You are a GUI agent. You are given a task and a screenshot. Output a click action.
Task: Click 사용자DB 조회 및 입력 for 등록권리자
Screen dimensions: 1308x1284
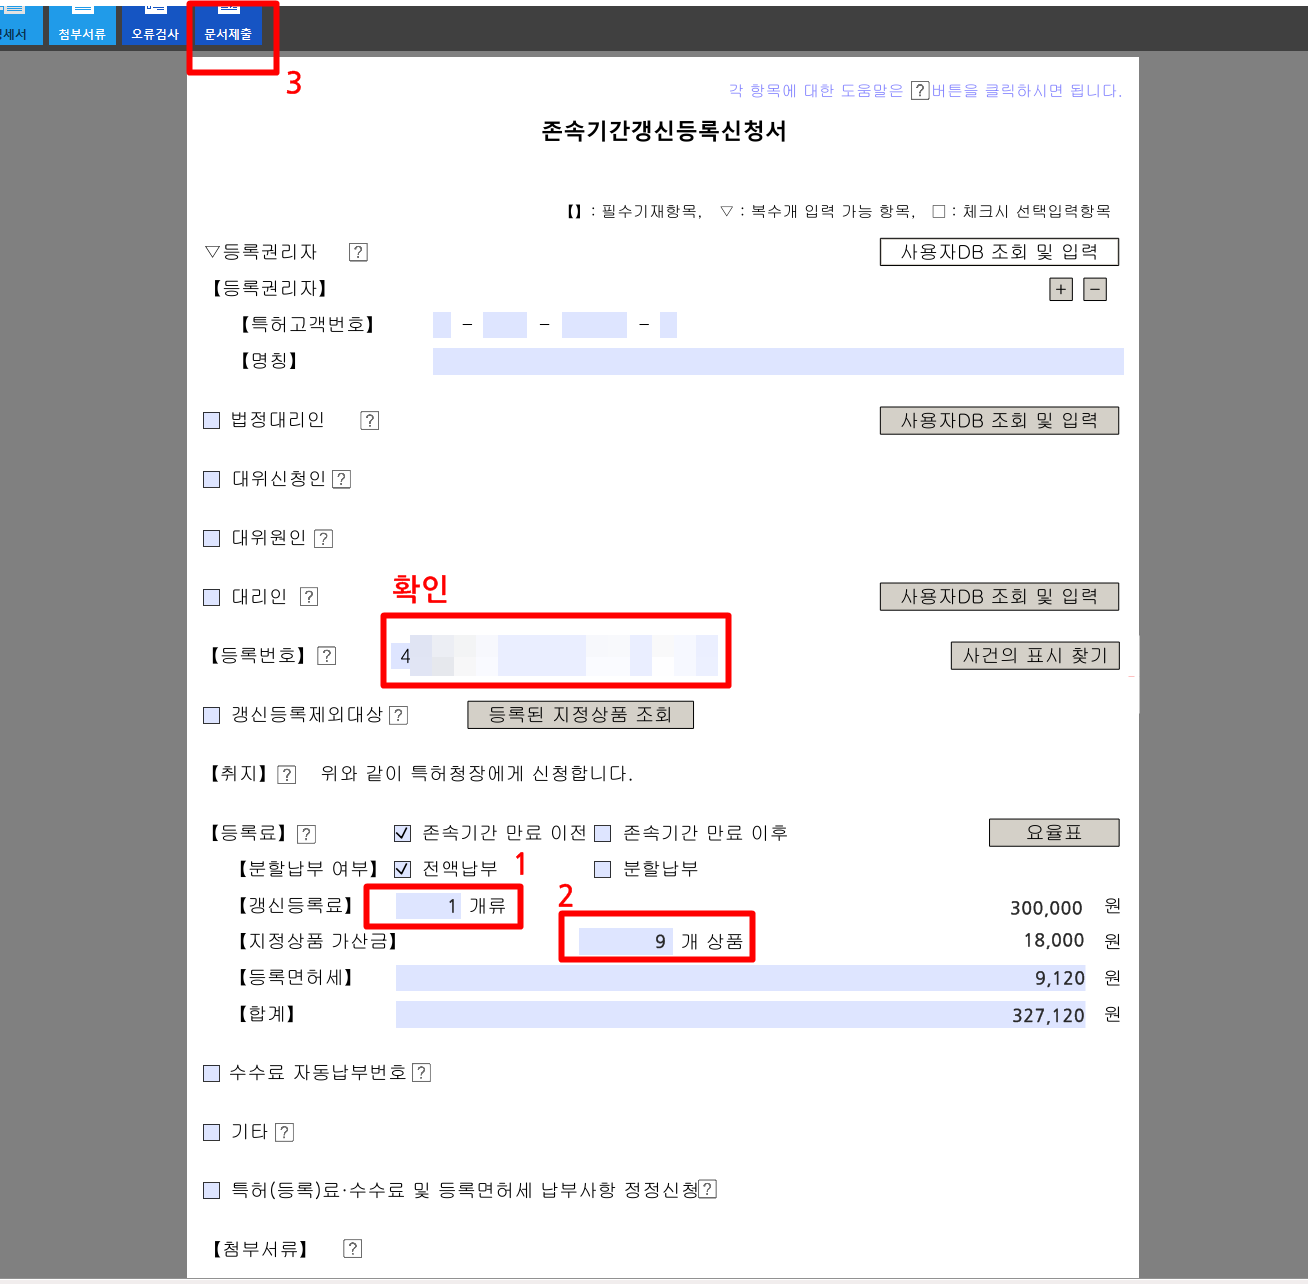pyautogui.click(x=999, y=252)
